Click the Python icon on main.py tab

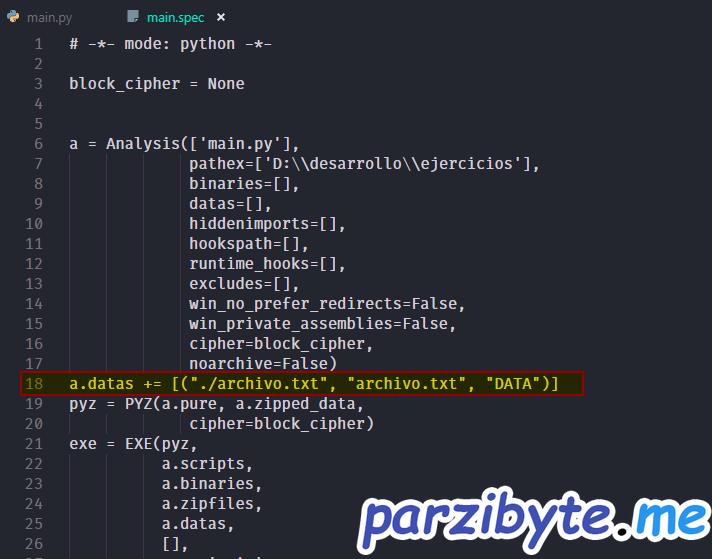click(12, 18)
